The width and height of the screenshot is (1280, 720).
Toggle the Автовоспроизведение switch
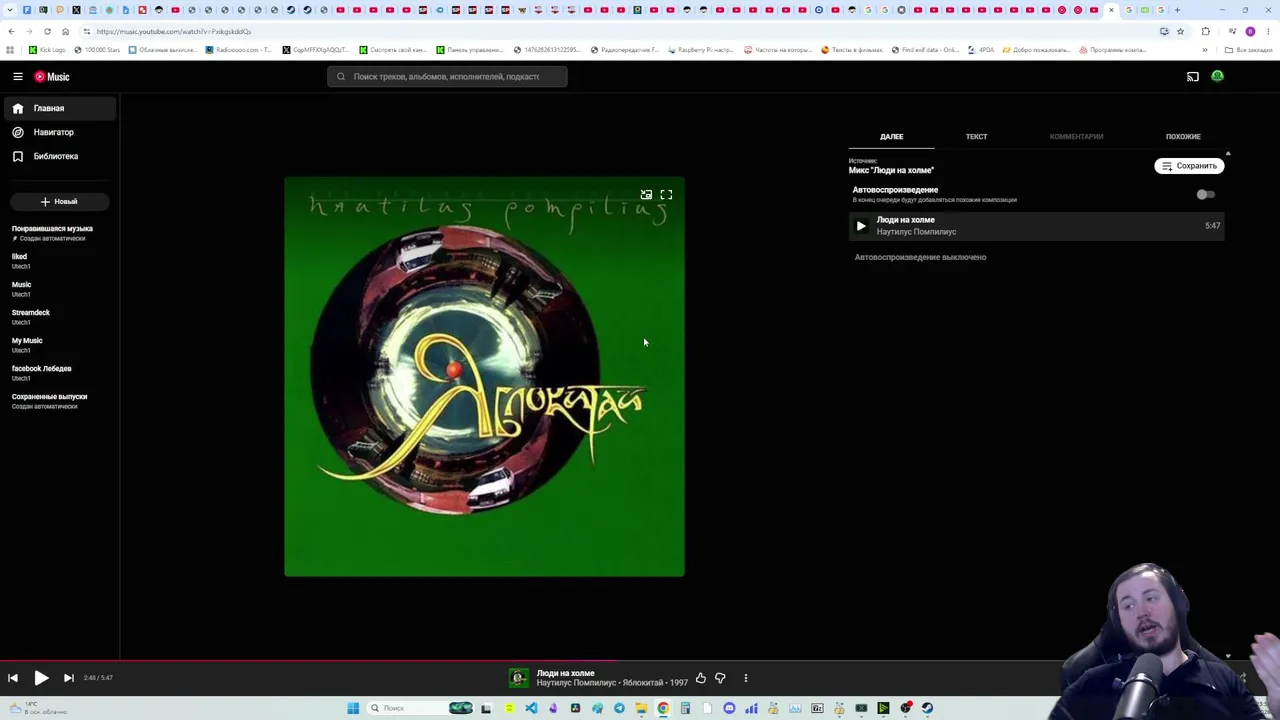pyautogui.click(x=1206, y=195)
